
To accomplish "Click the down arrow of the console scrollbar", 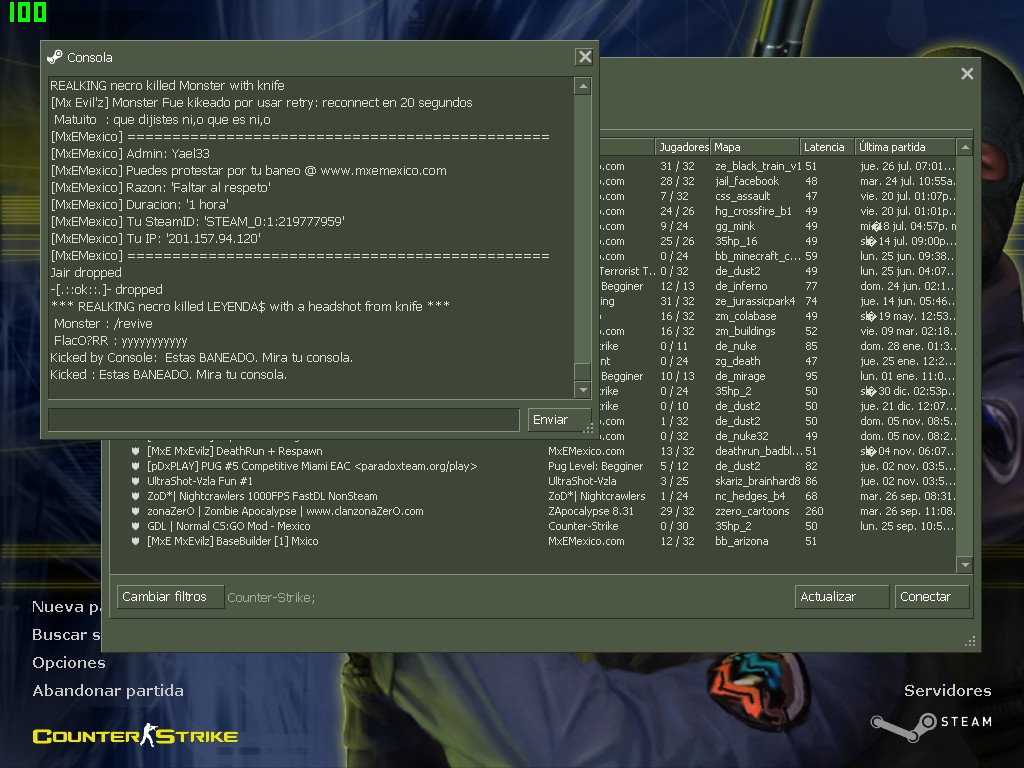I will pos(583,390).
